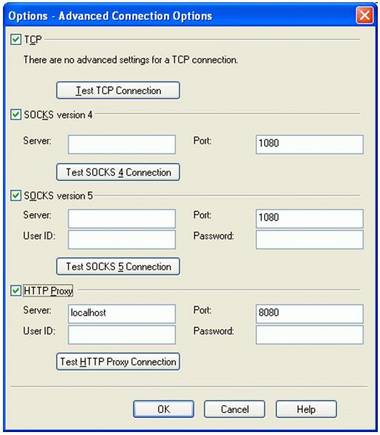This screenshot has width=380, height=435.
Task: Toggle the SOCKS version 4 checkbox
Action: coord(16,115)
